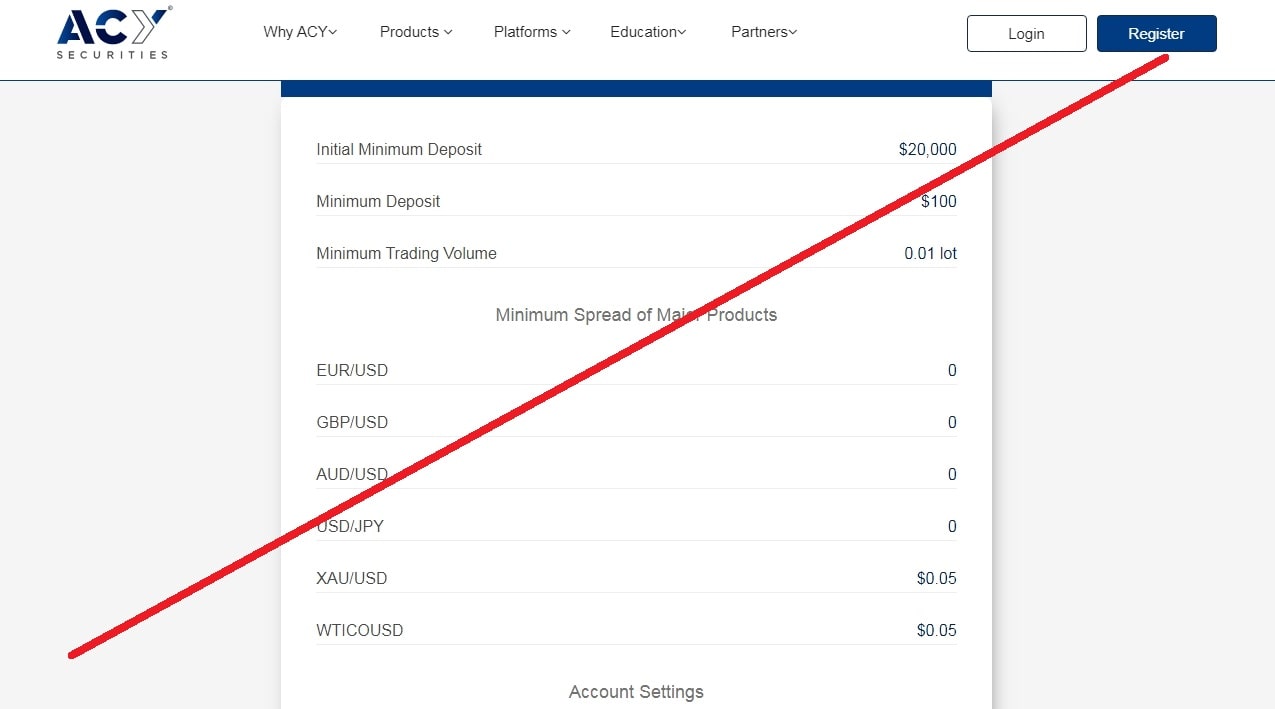Click the USD/JPY pair label
1275x709 pixels.
[x=350, y=527]
